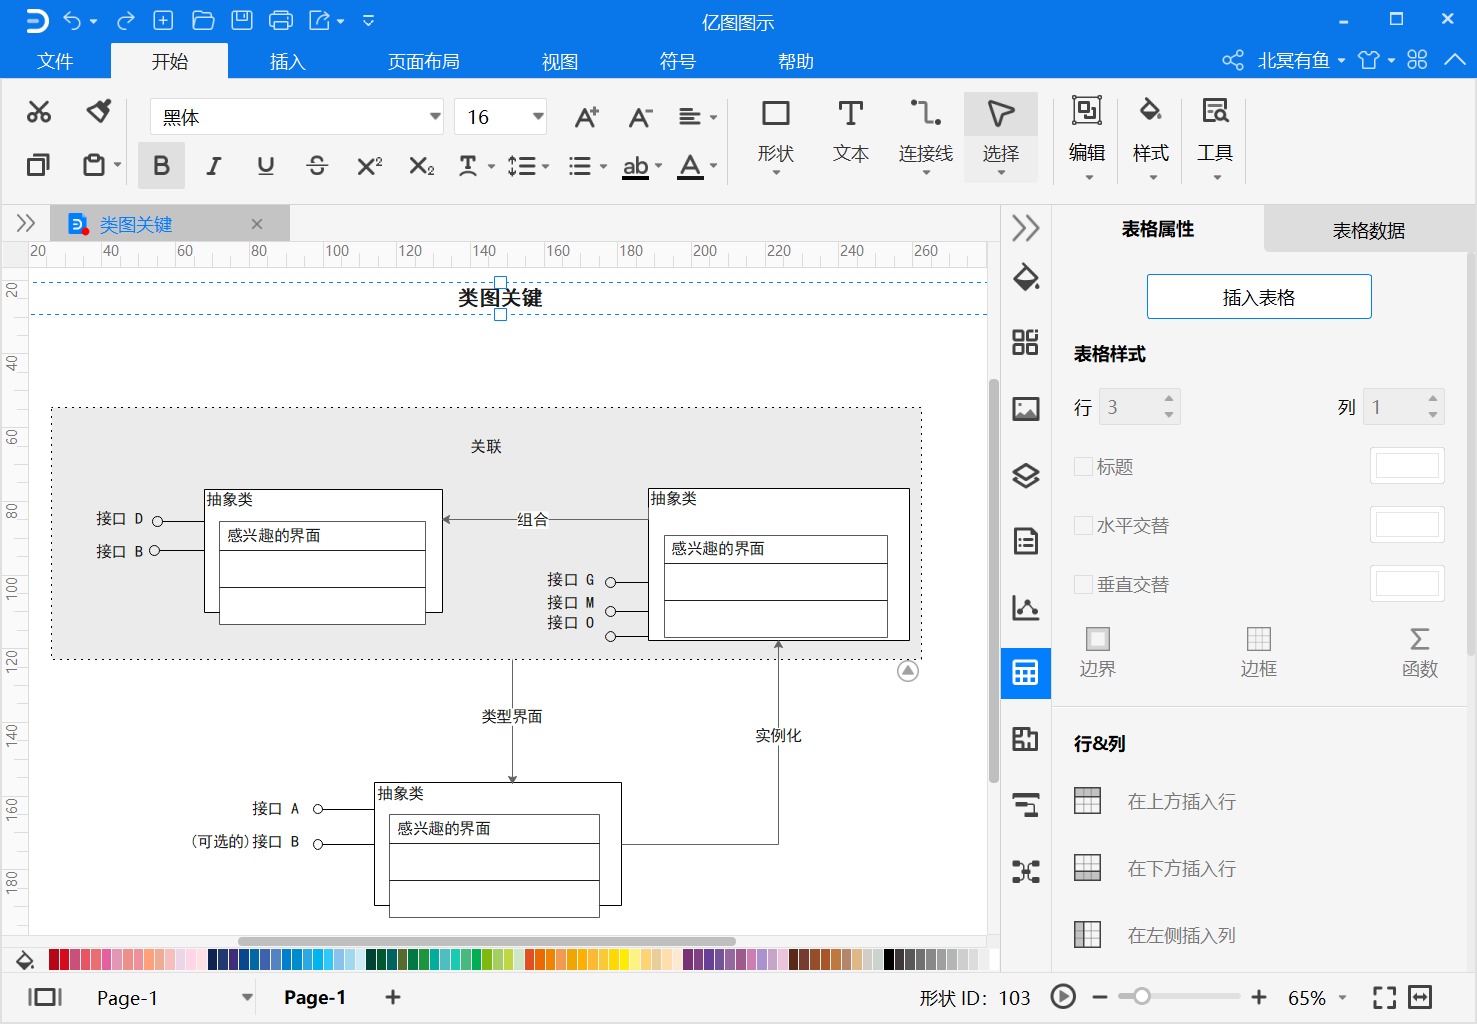Click the 边框 frame button

pos(1259,652)
